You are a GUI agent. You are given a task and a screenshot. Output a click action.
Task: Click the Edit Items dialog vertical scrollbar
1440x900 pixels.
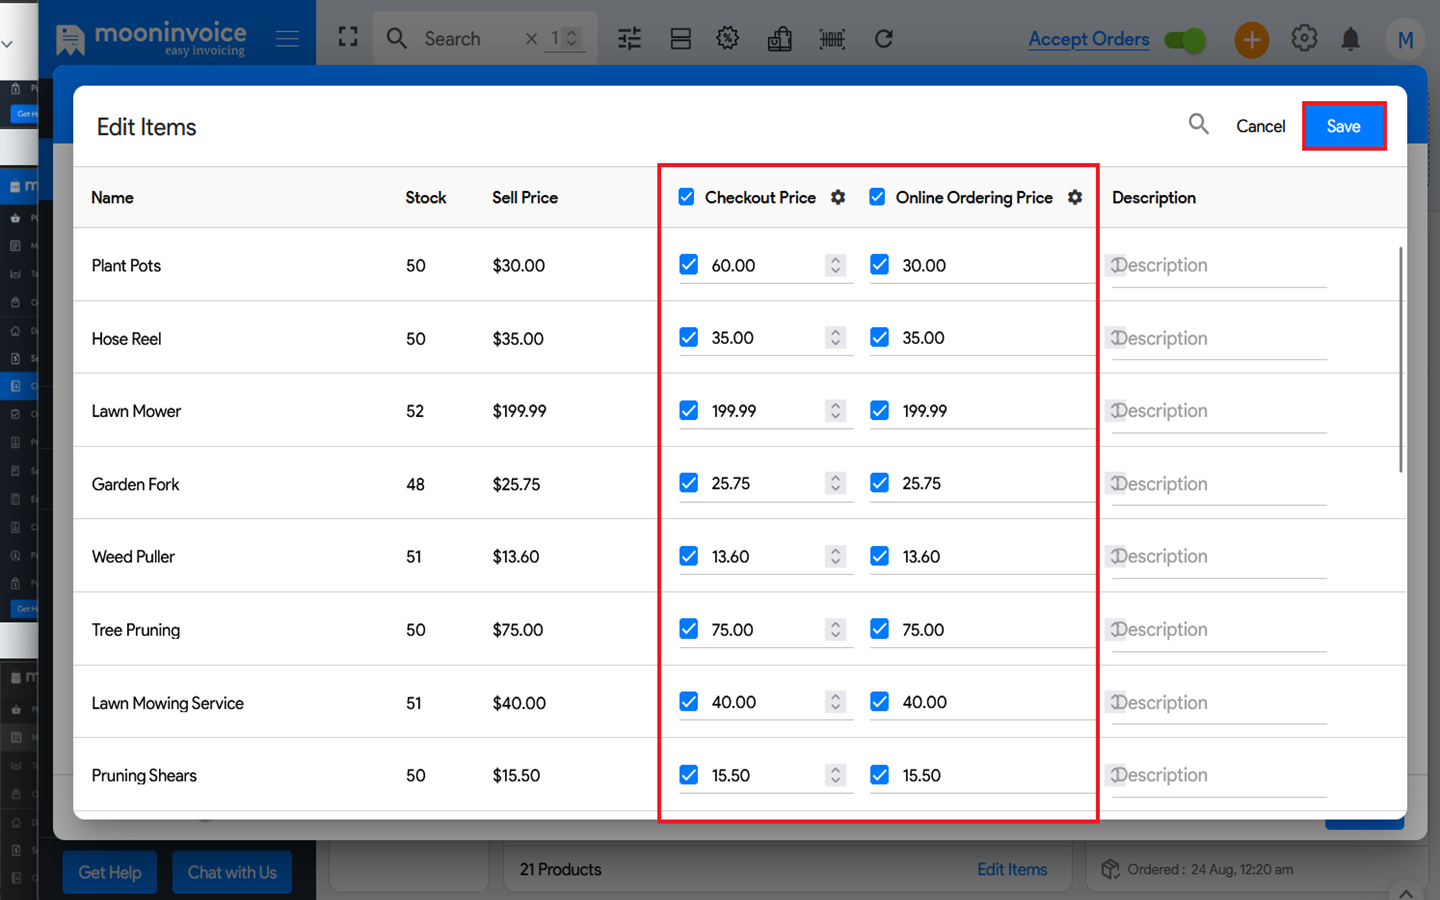click(1400, 360)
